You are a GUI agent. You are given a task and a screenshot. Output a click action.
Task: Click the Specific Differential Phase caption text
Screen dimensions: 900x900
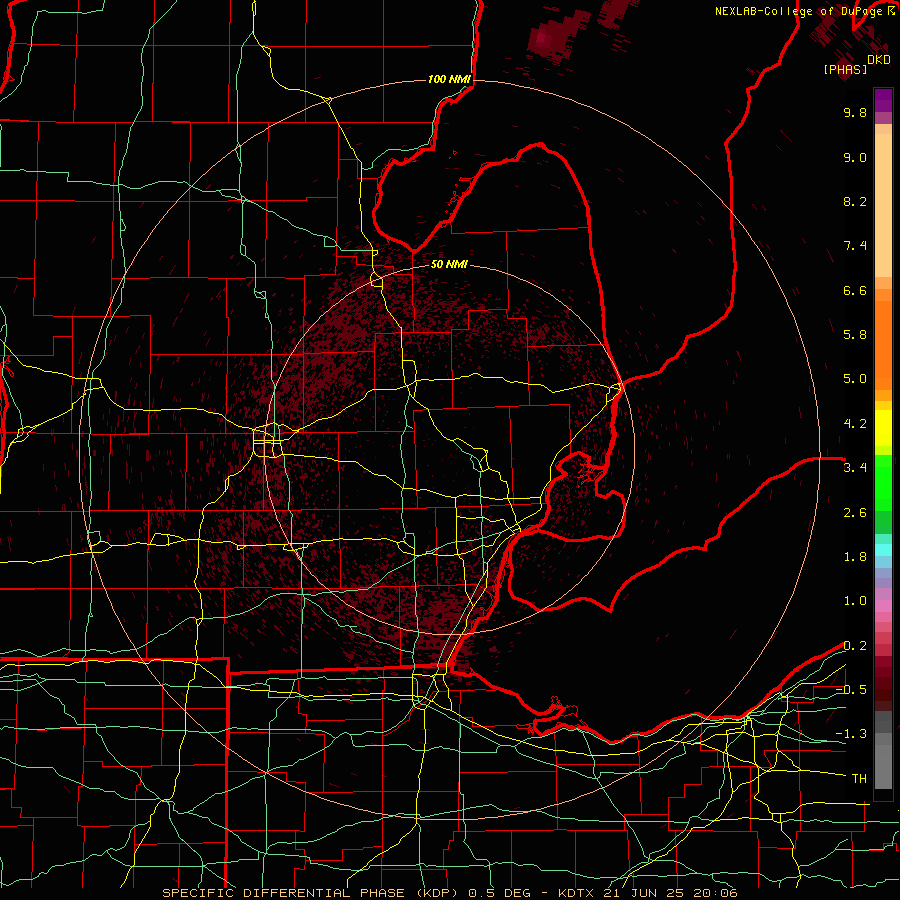coord(449,893)
